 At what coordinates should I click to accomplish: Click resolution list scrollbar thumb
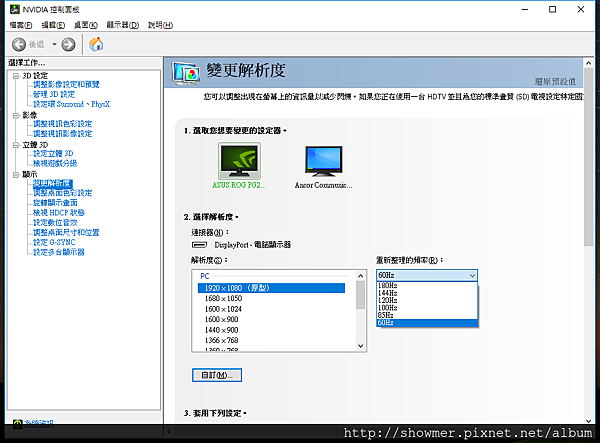tap(360, 295)
